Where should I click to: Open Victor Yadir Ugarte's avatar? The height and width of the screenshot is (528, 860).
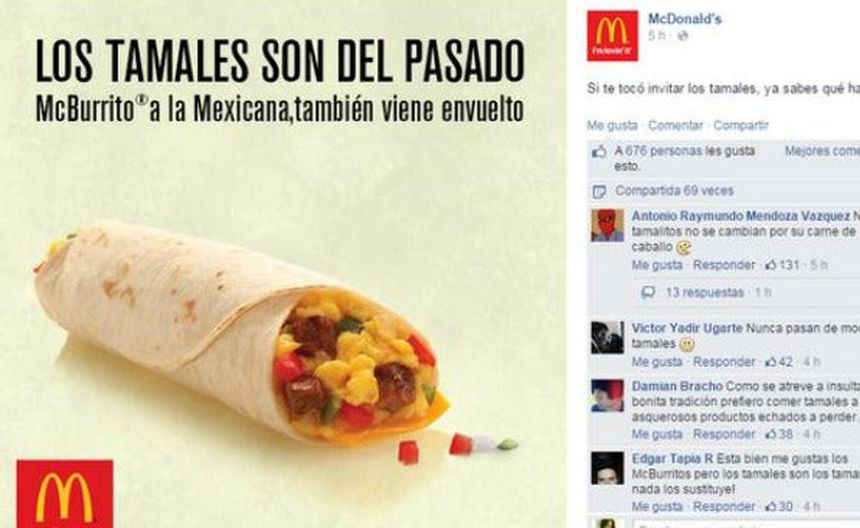[x=607, y=338]
